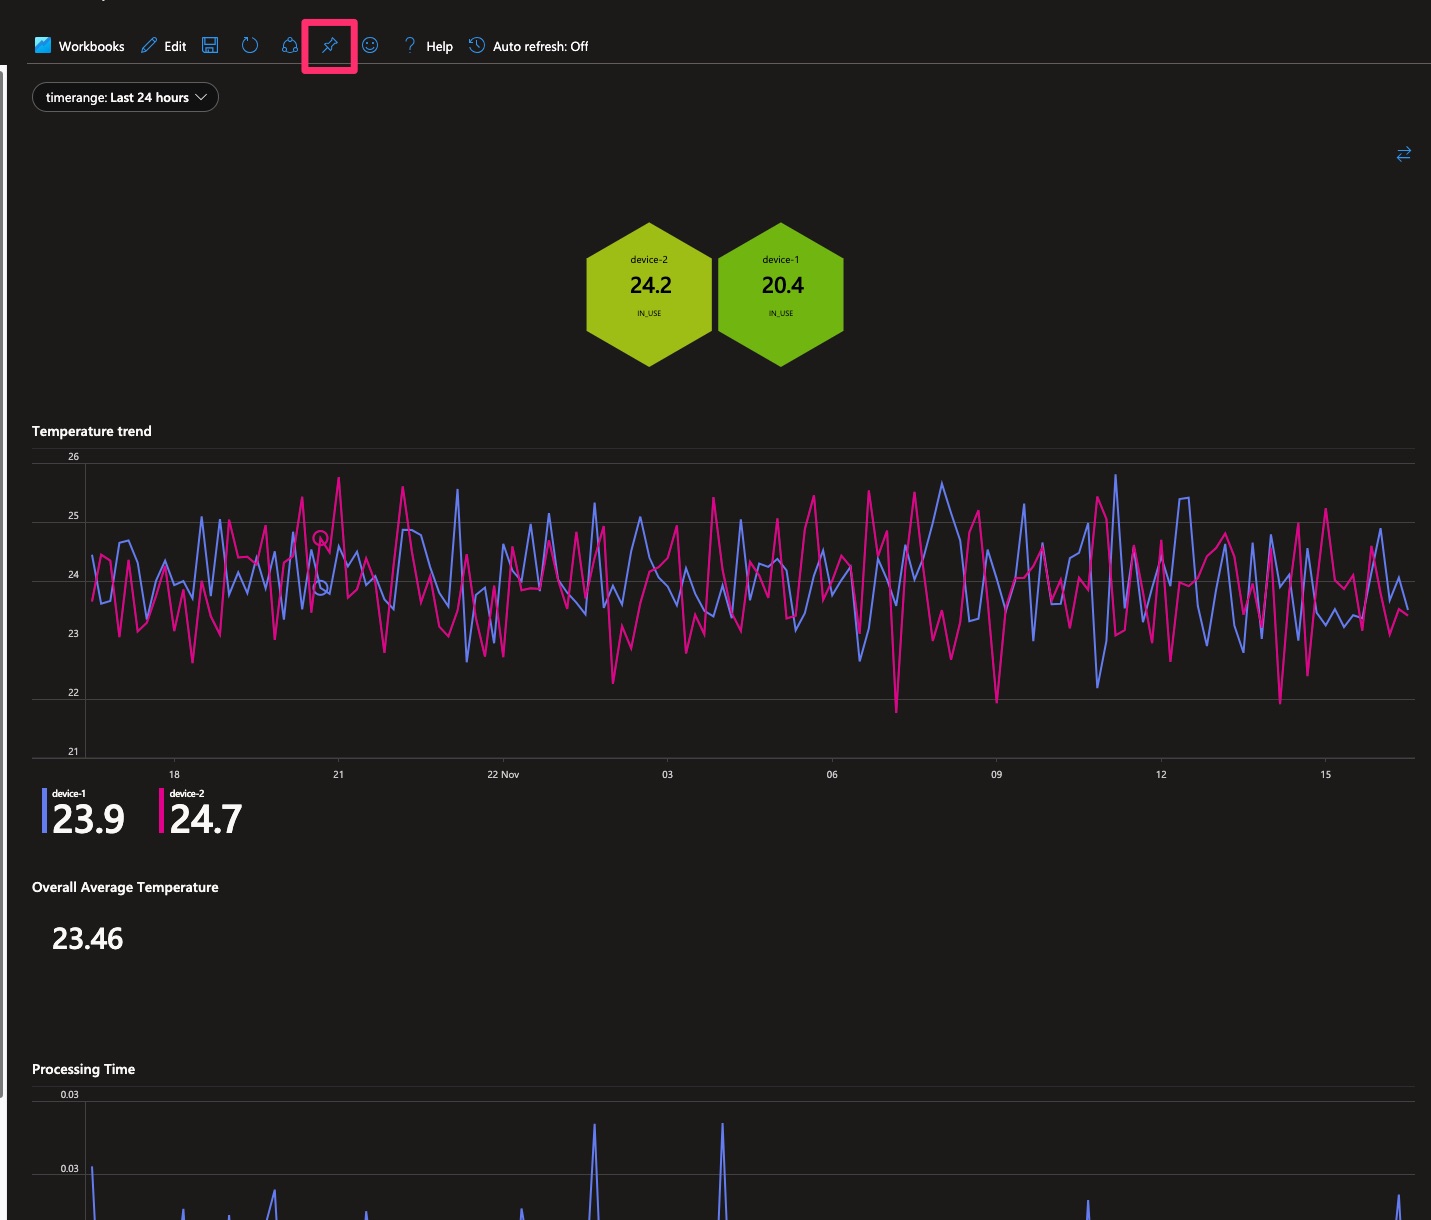Viewport: 1431px width, 1220px height.
Task: Click the circled device-1 data point marker
Action: coord(321,587)
